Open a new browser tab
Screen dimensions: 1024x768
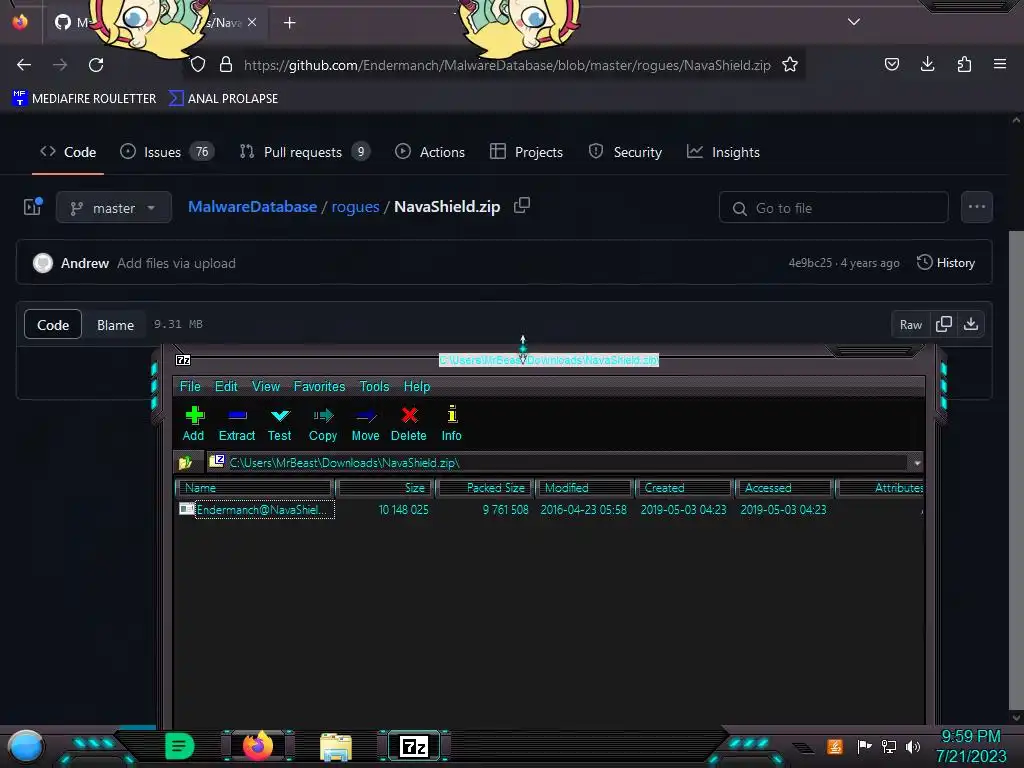289,23
